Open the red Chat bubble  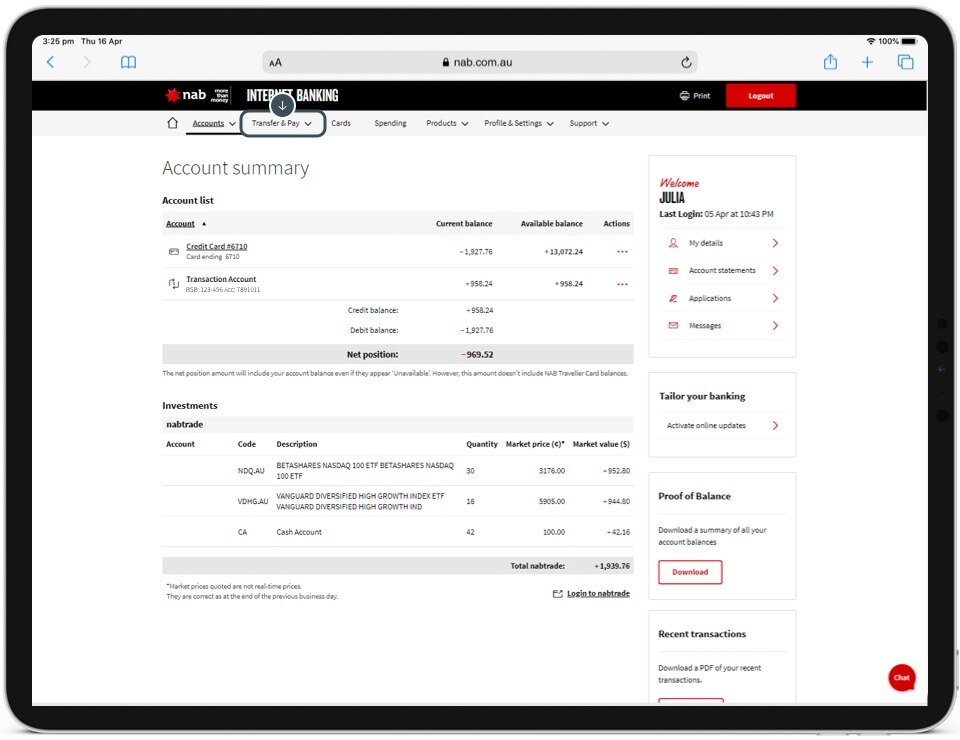pyautogui.click(x=901, y=677)
